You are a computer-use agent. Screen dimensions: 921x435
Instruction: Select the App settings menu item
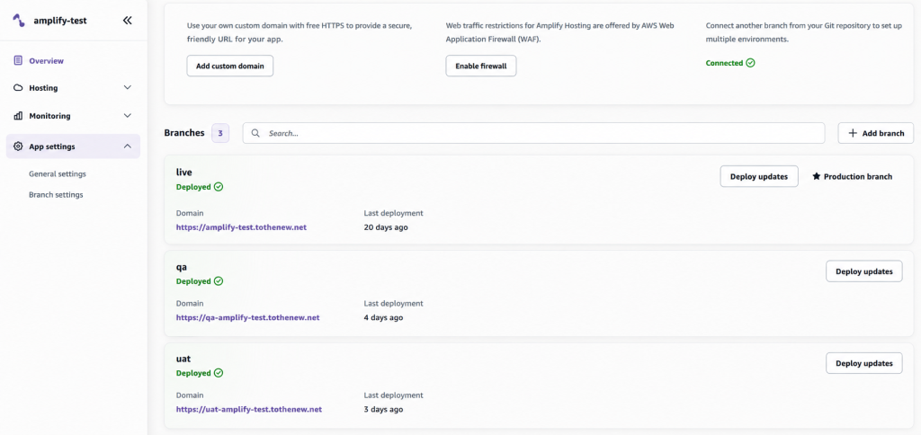(x=73, y=146)
